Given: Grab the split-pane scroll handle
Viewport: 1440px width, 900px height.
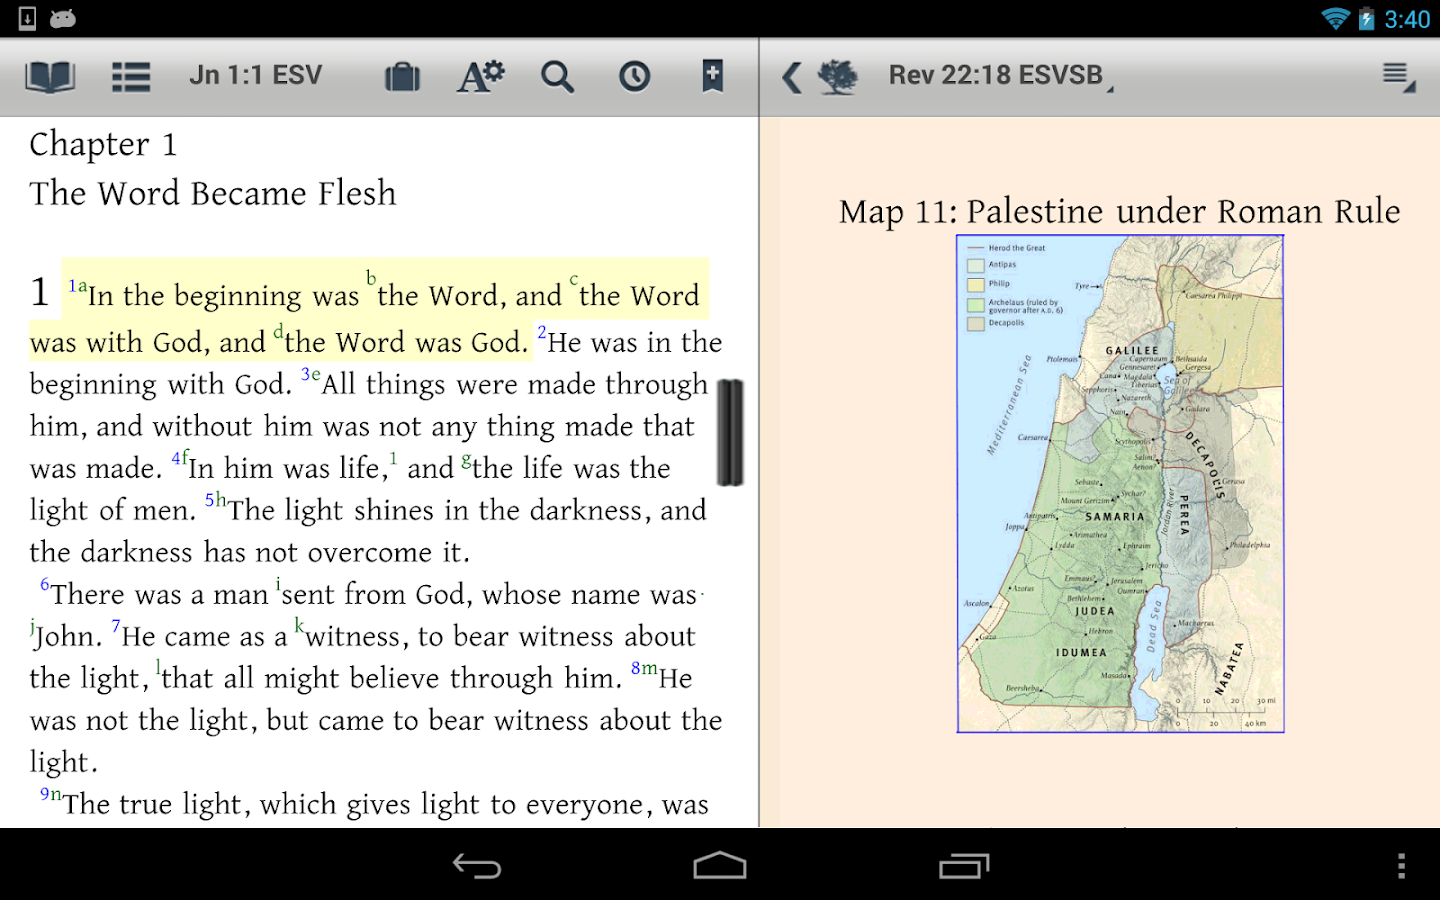Looking at the screenshot, I should (x=730, y=432).
